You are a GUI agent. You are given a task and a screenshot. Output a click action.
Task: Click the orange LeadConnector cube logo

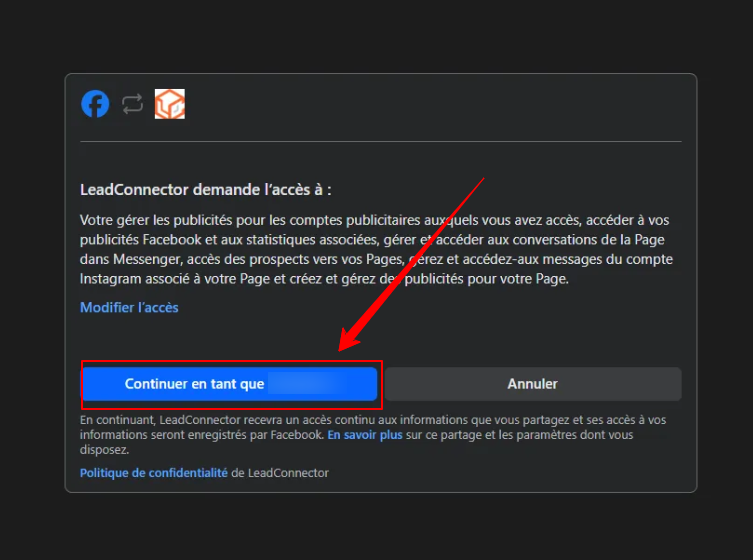click(169, 104)
